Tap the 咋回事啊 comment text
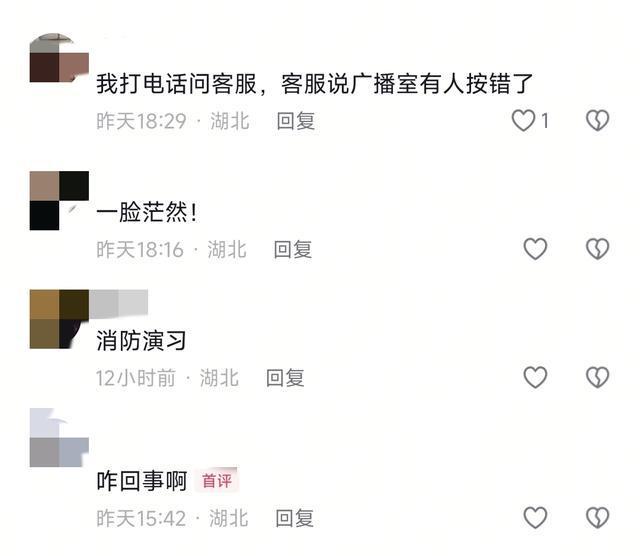 [142, 480]
